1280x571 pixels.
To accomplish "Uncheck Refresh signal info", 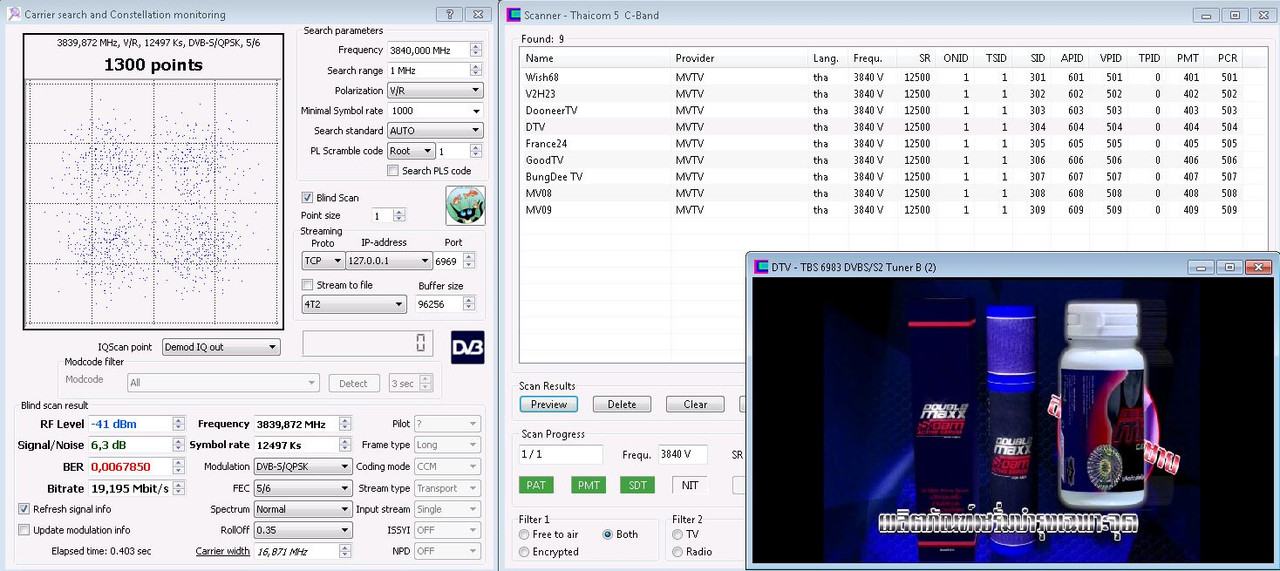I will [24, 509].
